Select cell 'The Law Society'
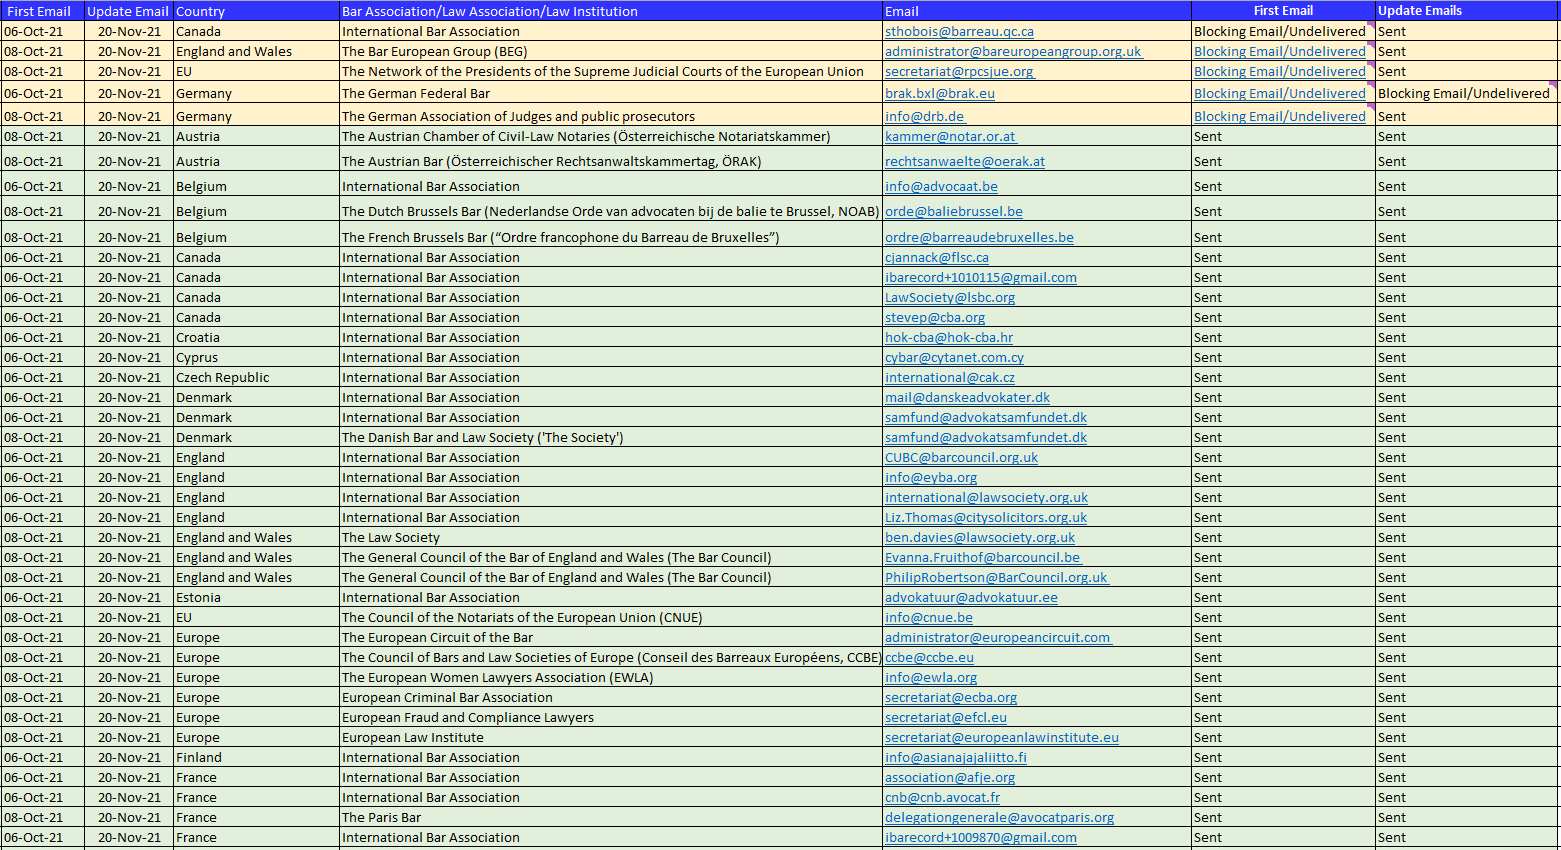Viewport: 1561px width, 850px height. click(x=611, y=538)
